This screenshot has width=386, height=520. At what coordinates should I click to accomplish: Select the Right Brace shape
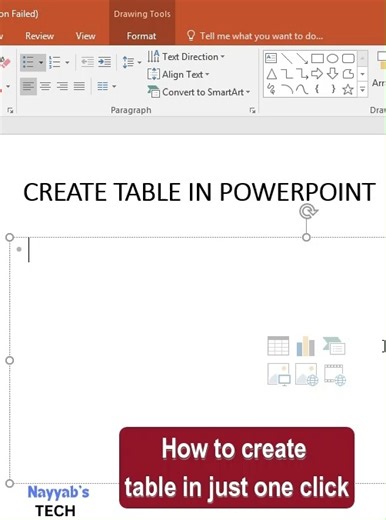[333, 89]
